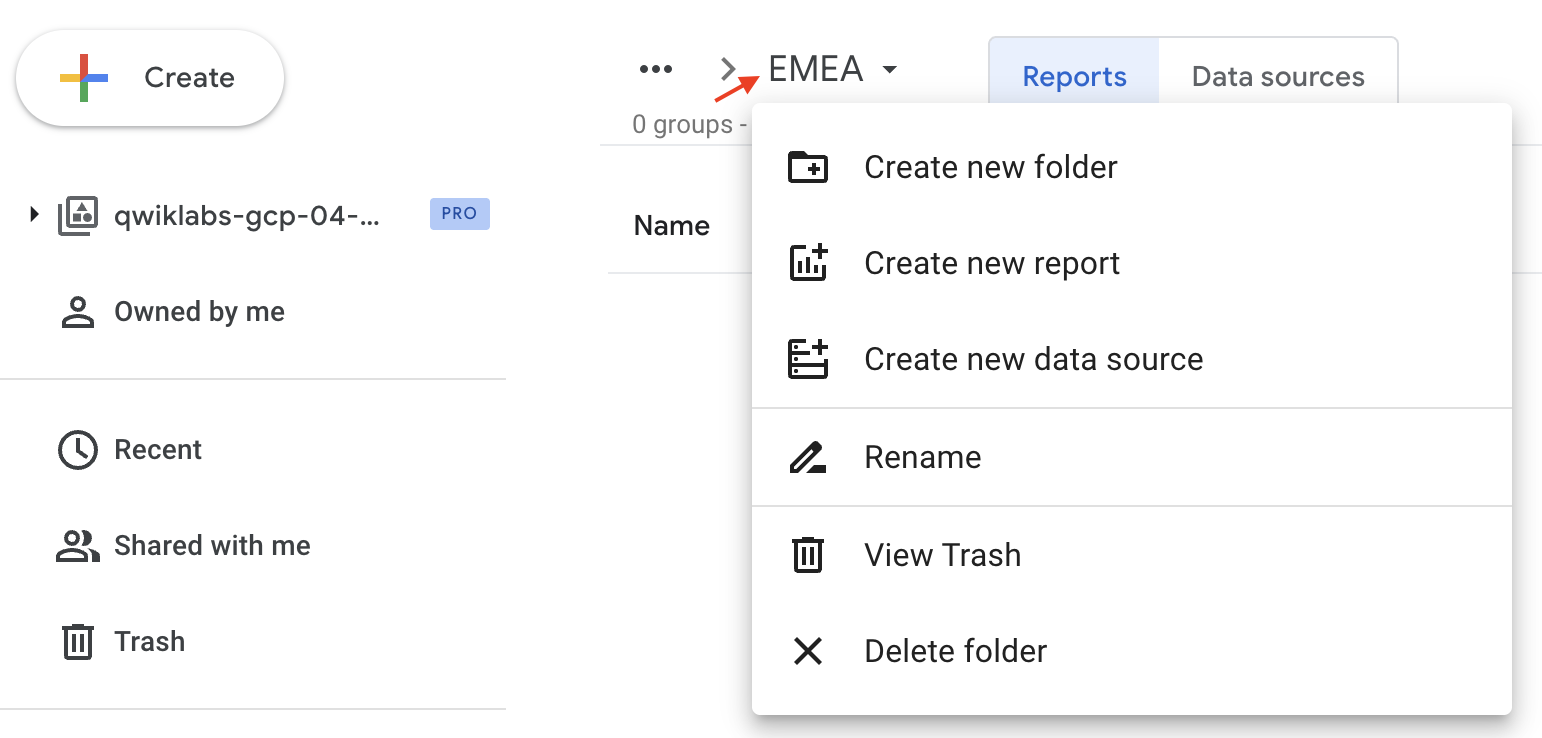Click the EMEA folder name

click(815, 69)
